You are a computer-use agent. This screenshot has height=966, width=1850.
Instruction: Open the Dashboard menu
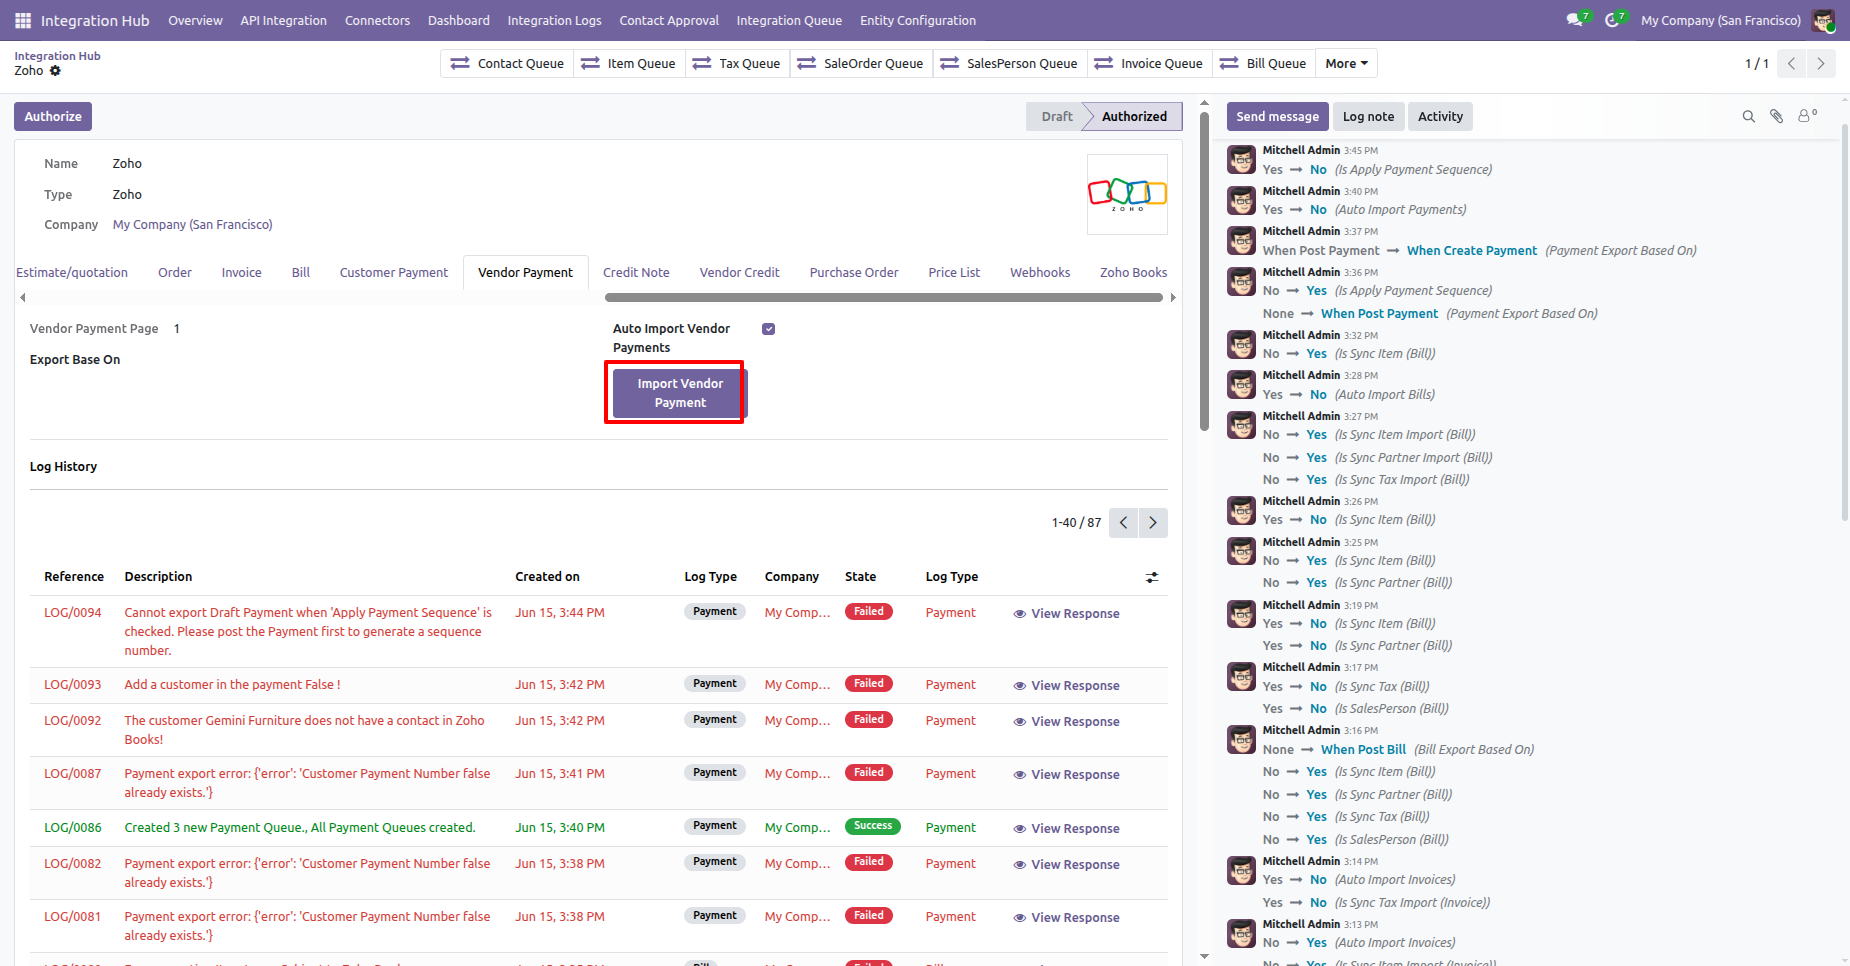pyautogui.click(x=459, y=20)
